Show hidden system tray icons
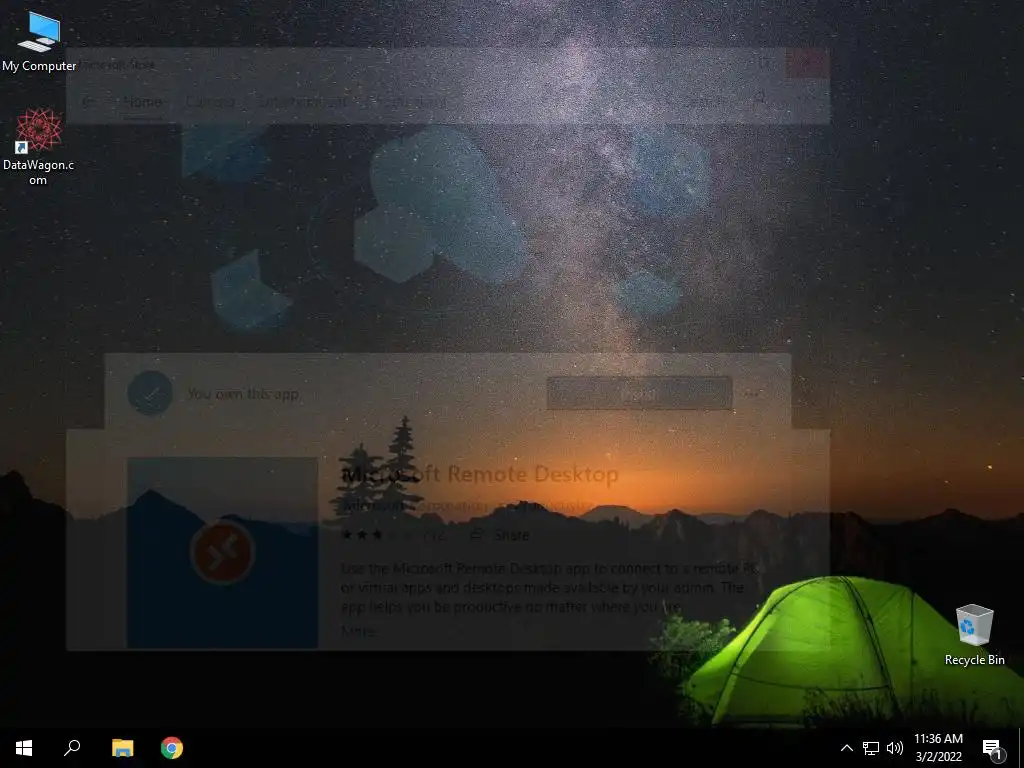Screen dimensions: 1024x768 (x=846, y=748)
